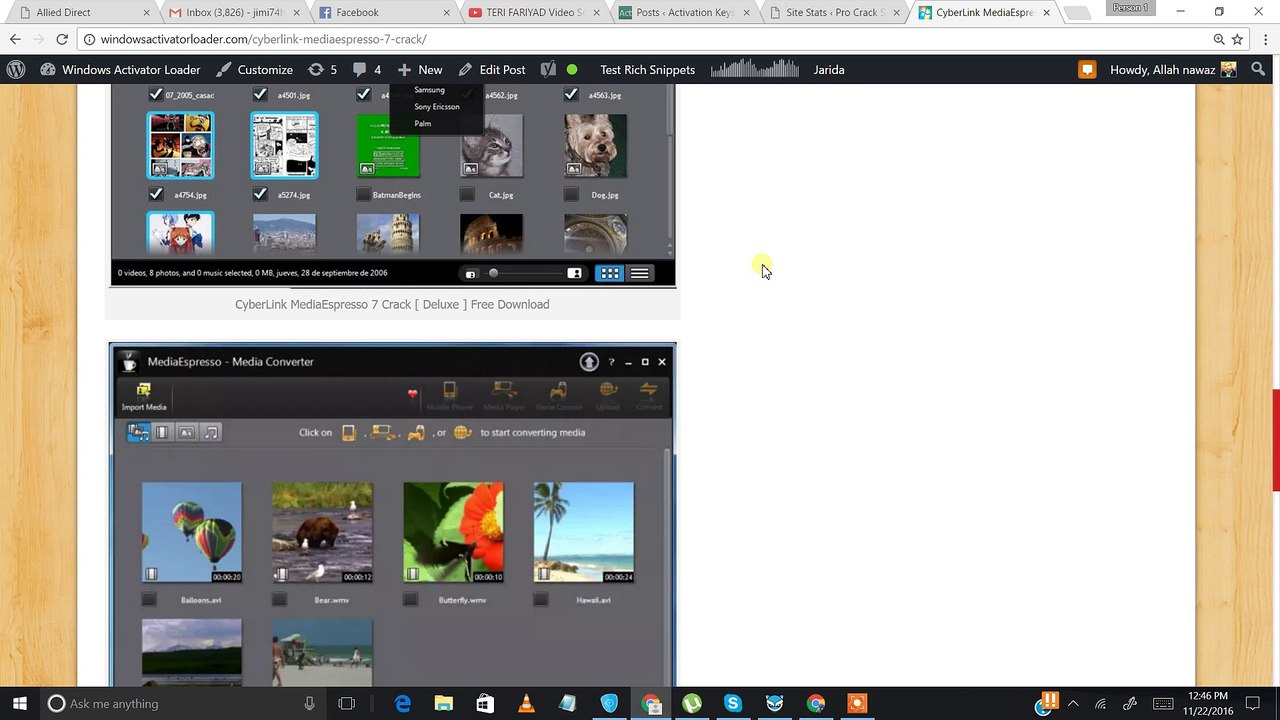Switch to the Facebook tab

coord(382,12)
